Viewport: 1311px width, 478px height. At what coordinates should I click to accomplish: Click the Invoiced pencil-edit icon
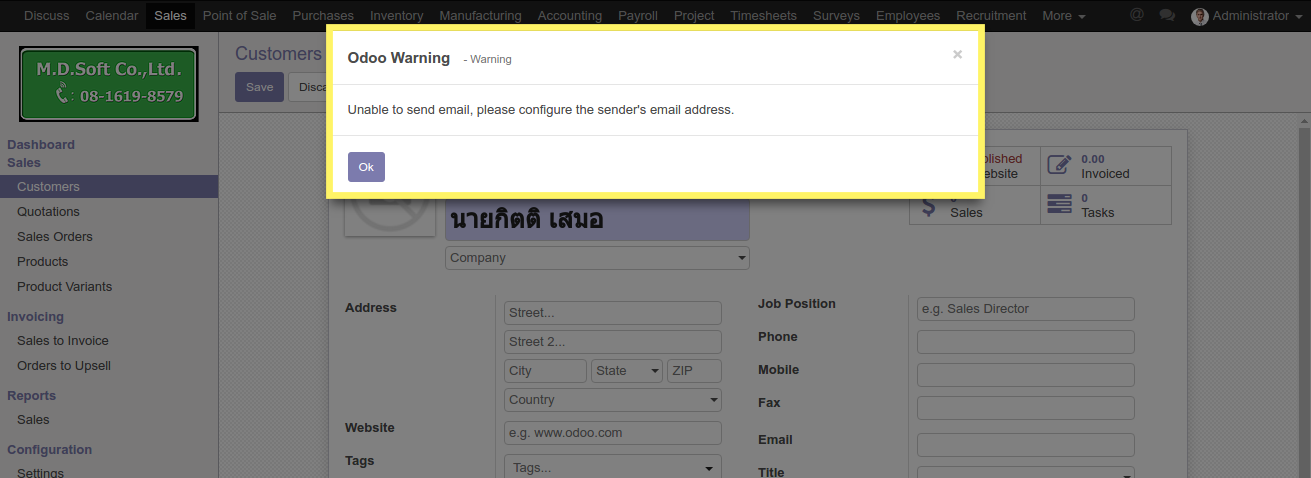coord(1059,166)
